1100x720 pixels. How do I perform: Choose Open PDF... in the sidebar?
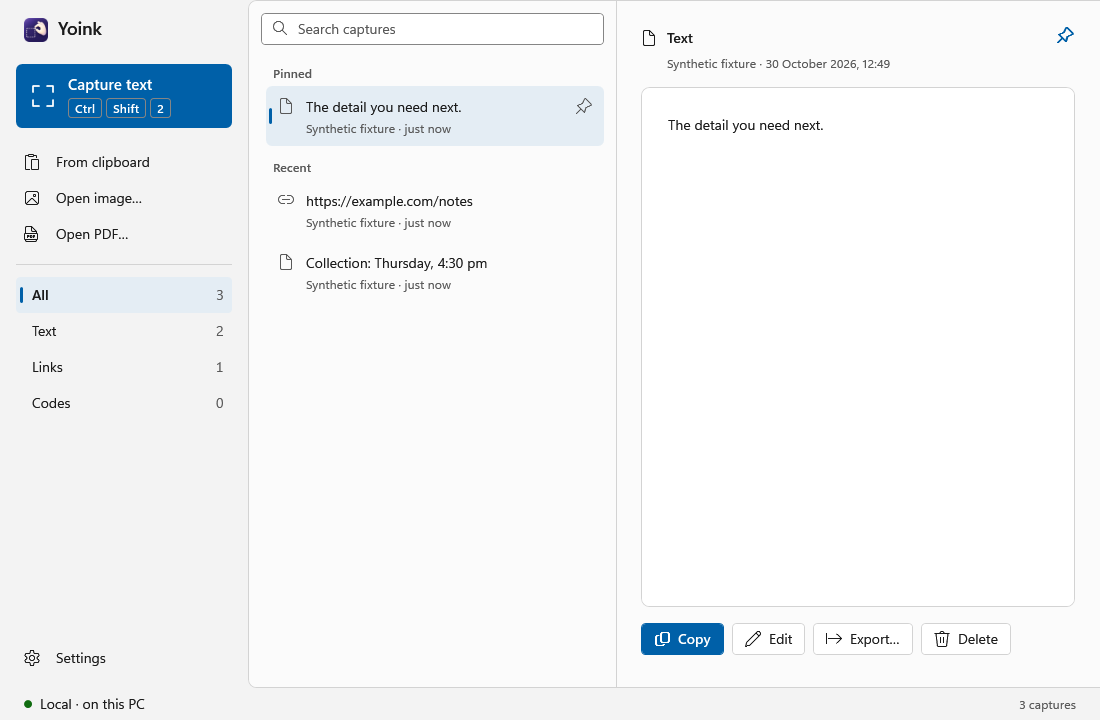point(123,234)
